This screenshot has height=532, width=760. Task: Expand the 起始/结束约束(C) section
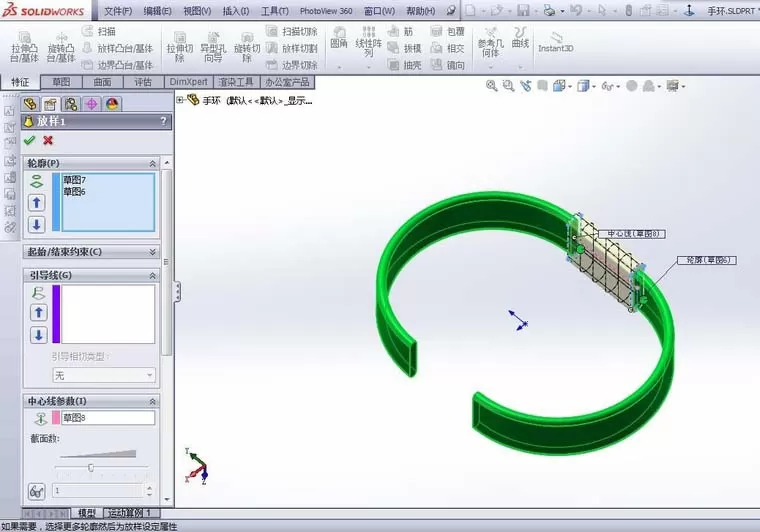tap(152, 252)
